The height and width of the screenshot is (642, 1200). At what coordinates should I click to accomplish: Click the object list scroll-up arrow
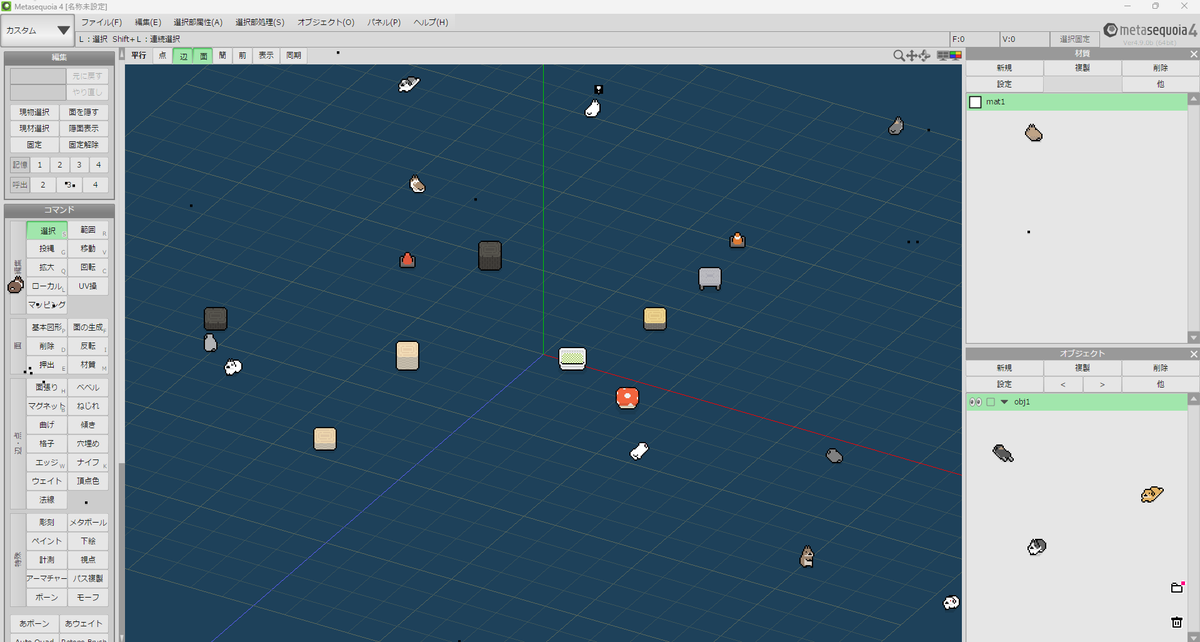point(1193,399)
